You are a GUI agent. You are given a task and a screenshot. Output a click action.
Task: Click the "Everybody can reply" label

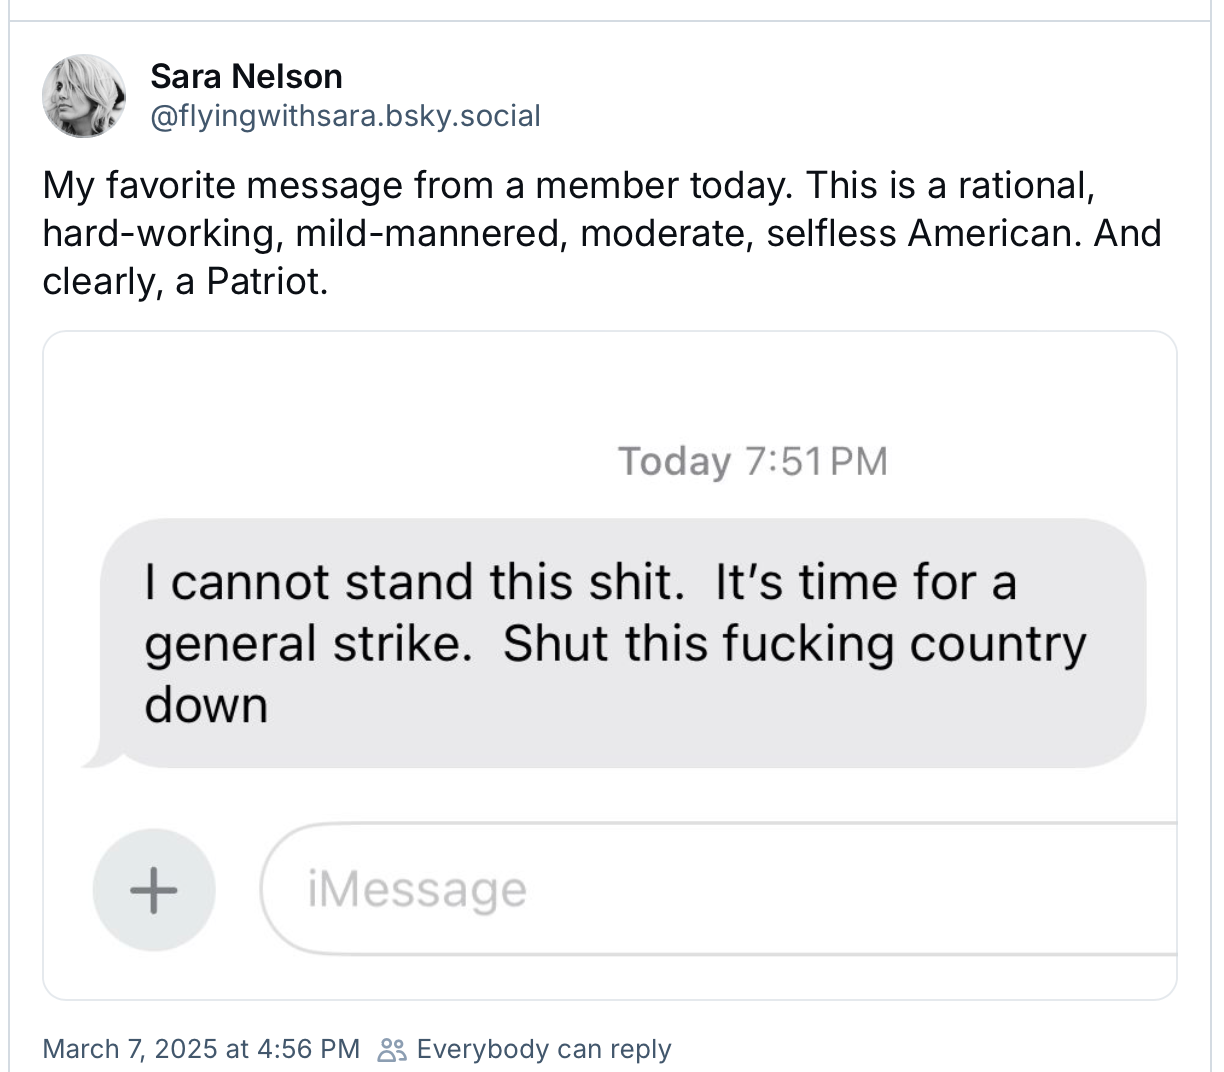(x=544, y=1049)
